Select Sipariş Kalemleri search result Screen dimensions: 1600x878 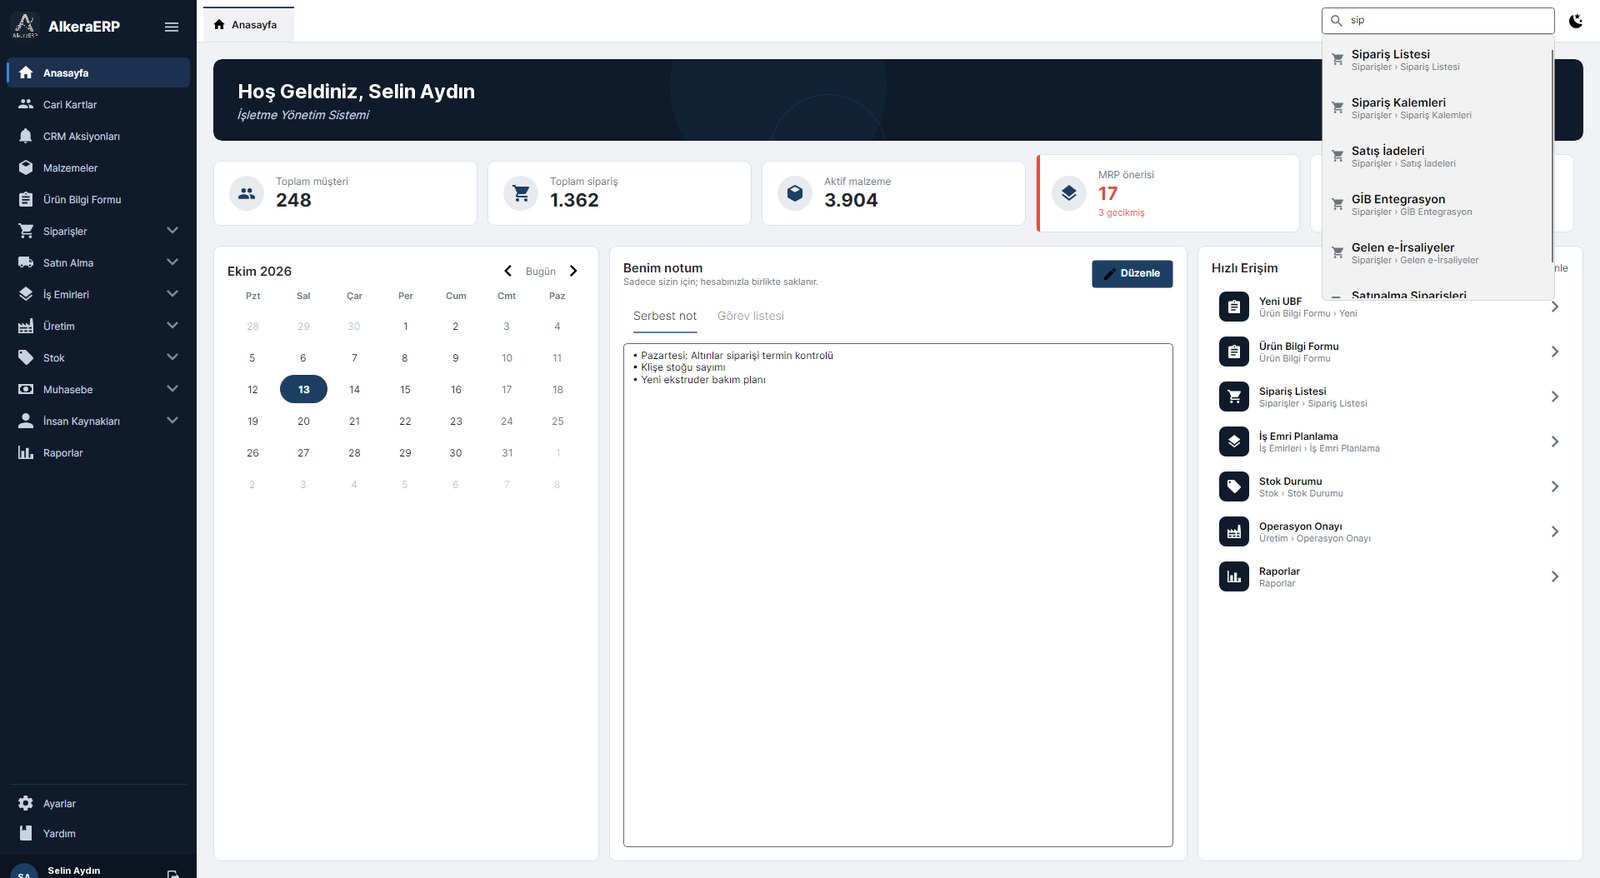1437,108
